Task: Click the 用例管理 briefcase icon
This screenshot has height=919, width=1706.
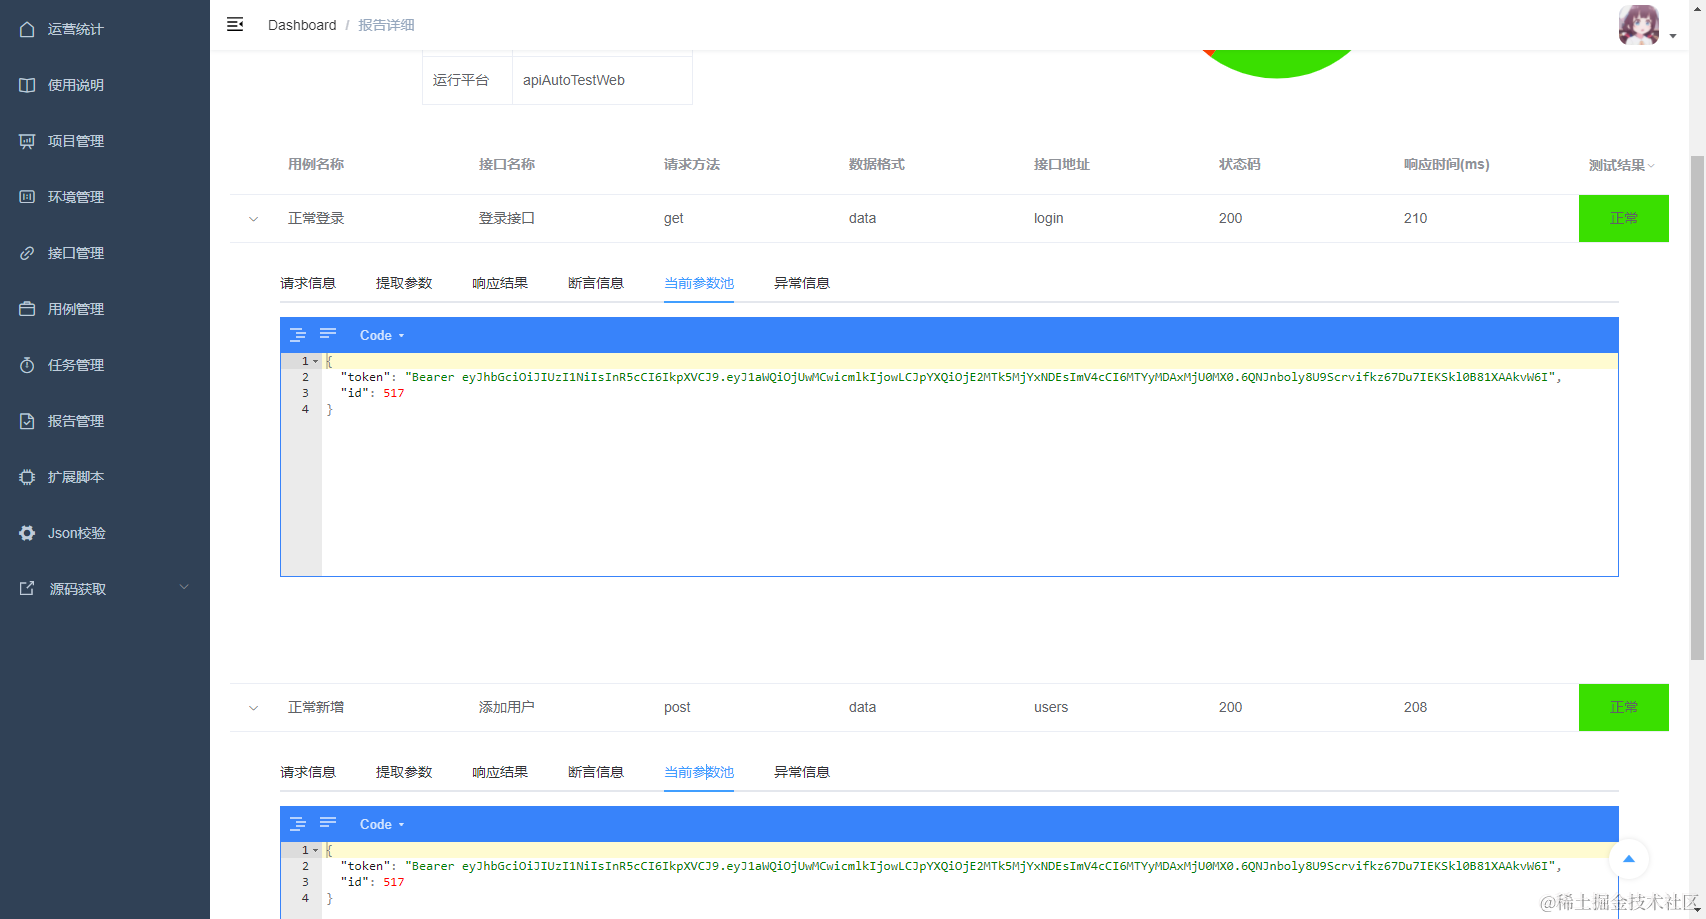Action: (27, 309)
